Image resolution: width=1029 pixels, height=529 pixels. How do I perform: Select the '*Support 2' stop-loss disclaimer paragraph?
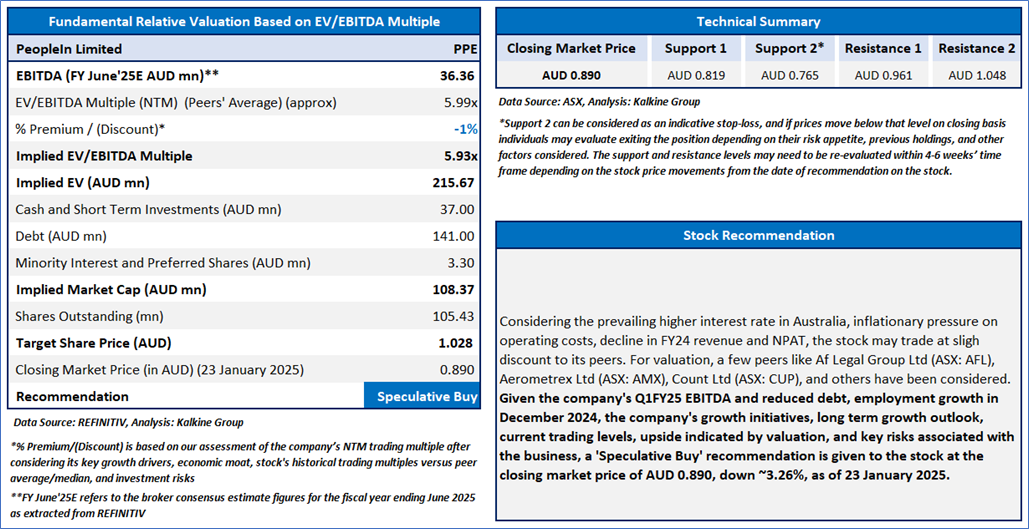point(753,148)
